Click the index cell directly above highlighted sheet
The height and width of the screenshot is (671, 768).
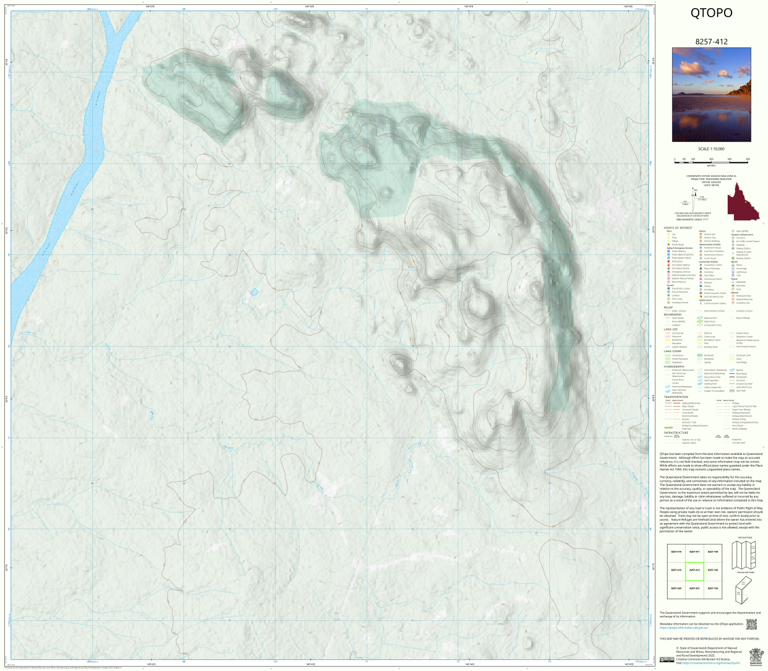click(694, 553)
